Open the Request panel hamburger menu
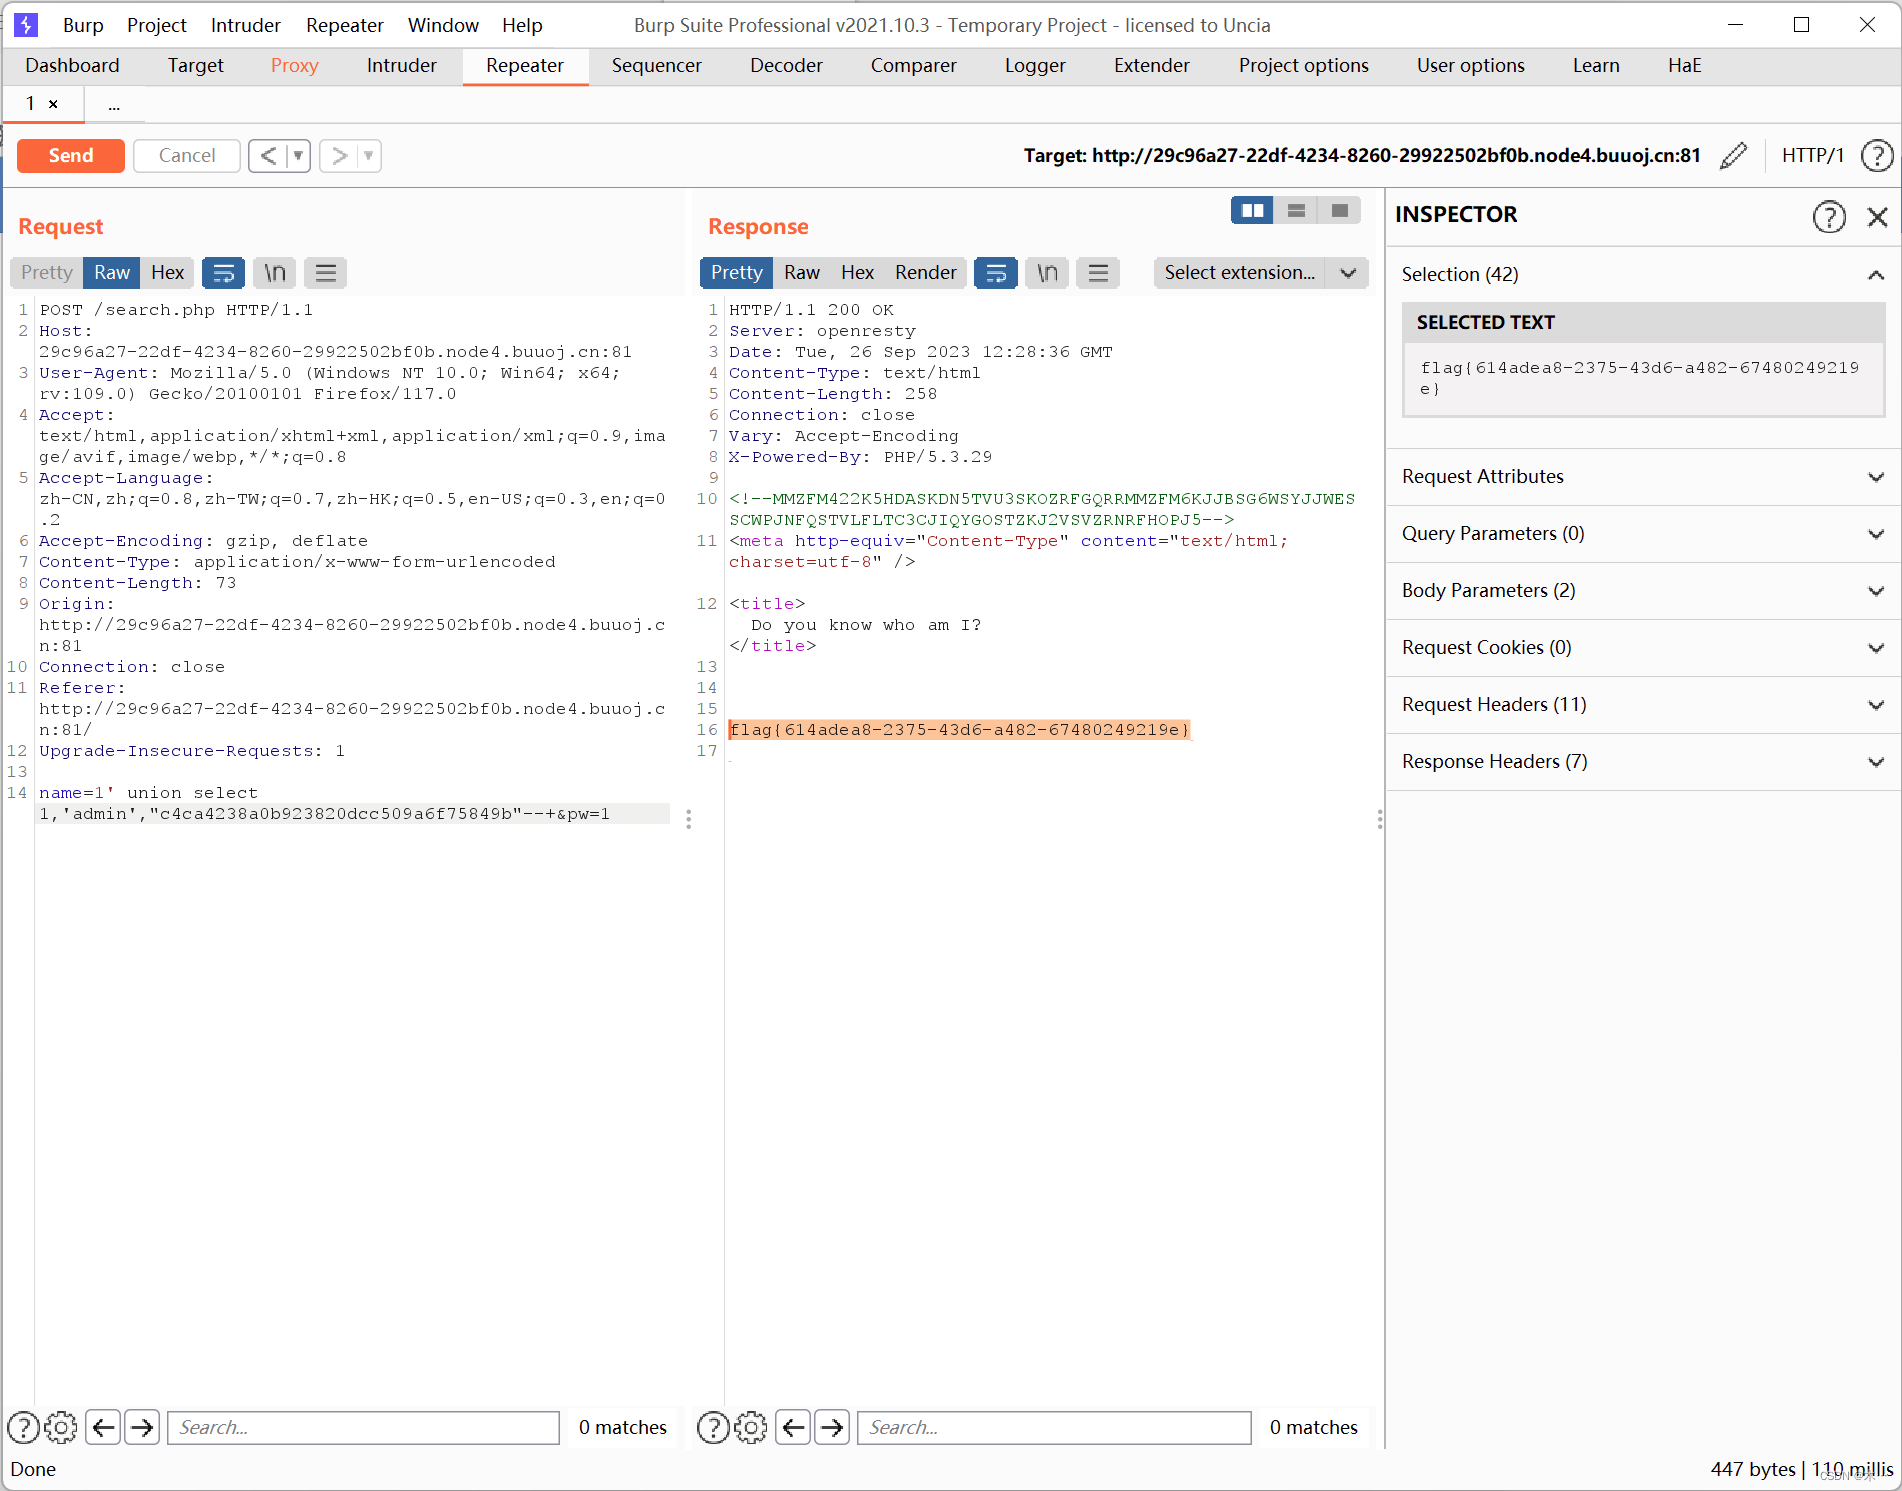The width and height of the screenshot is (1902, 1491). 325,273
